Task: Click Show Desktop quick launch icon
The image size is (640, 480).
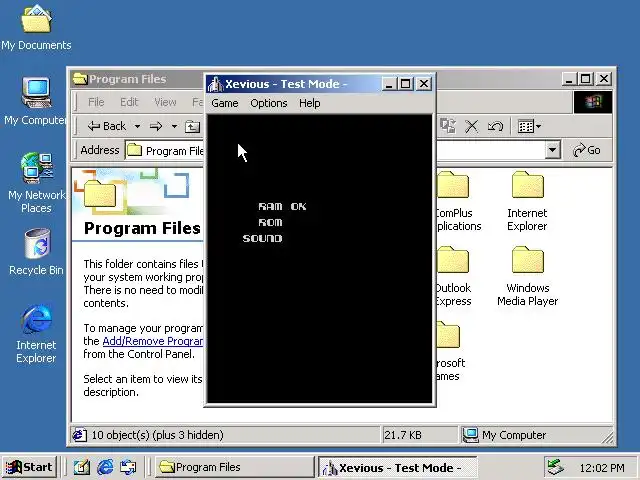Action: (x=81, y=467)
